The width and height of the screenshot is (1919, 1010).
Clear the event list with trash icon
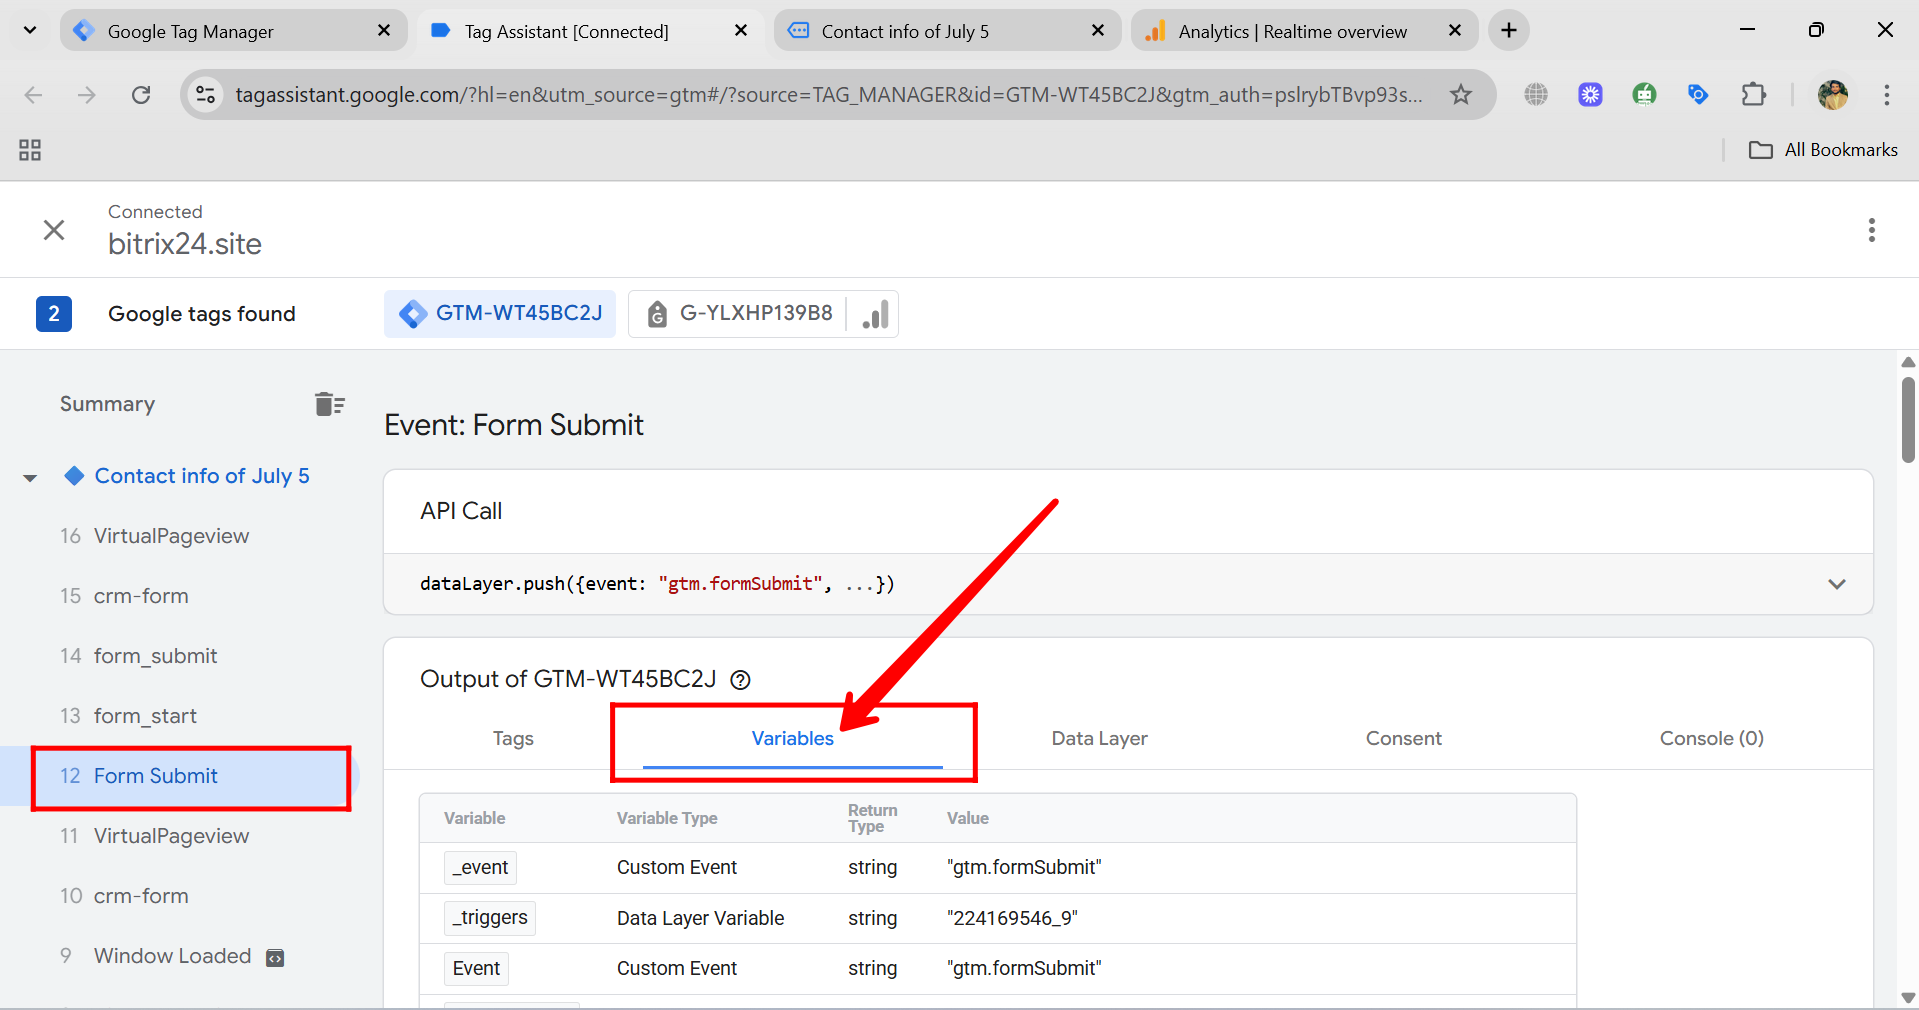click(x=329, y=404)
